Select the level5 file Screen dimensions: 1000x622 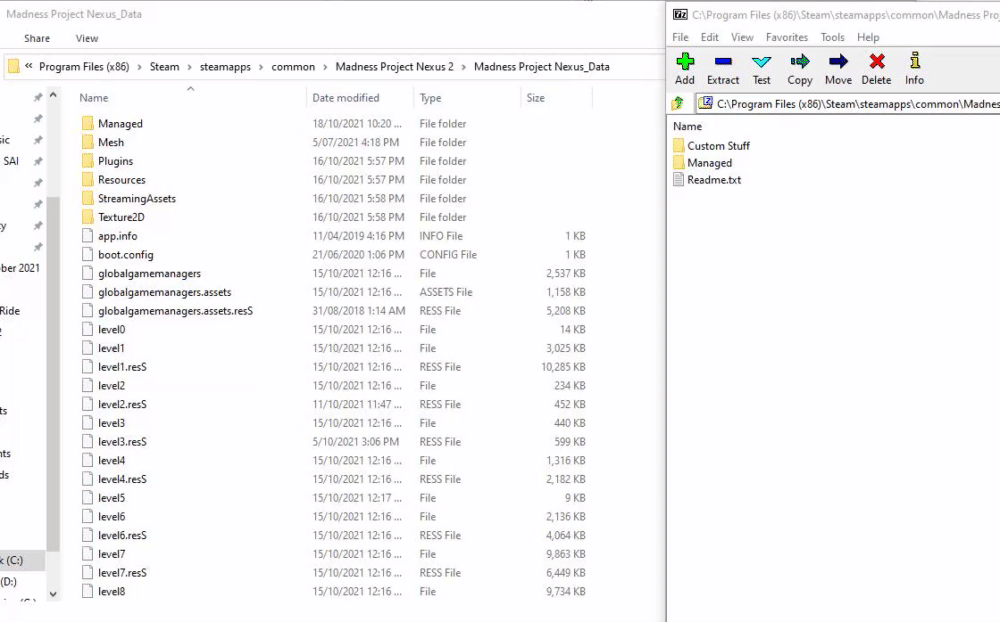coord(103,498)
